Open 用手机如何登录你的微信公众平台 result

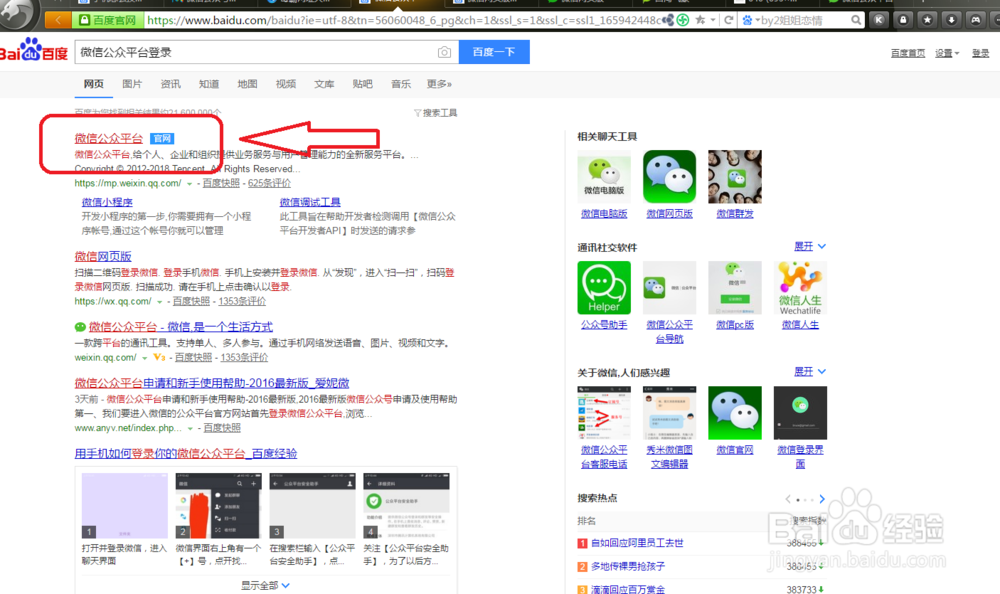(x=186, y=454)
